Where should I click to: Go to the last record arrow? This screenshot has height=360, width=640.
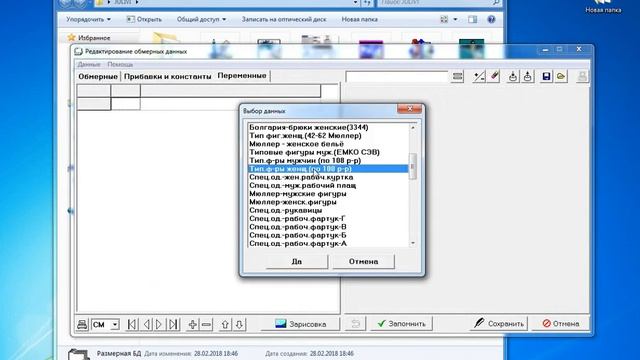click(173, 324)
